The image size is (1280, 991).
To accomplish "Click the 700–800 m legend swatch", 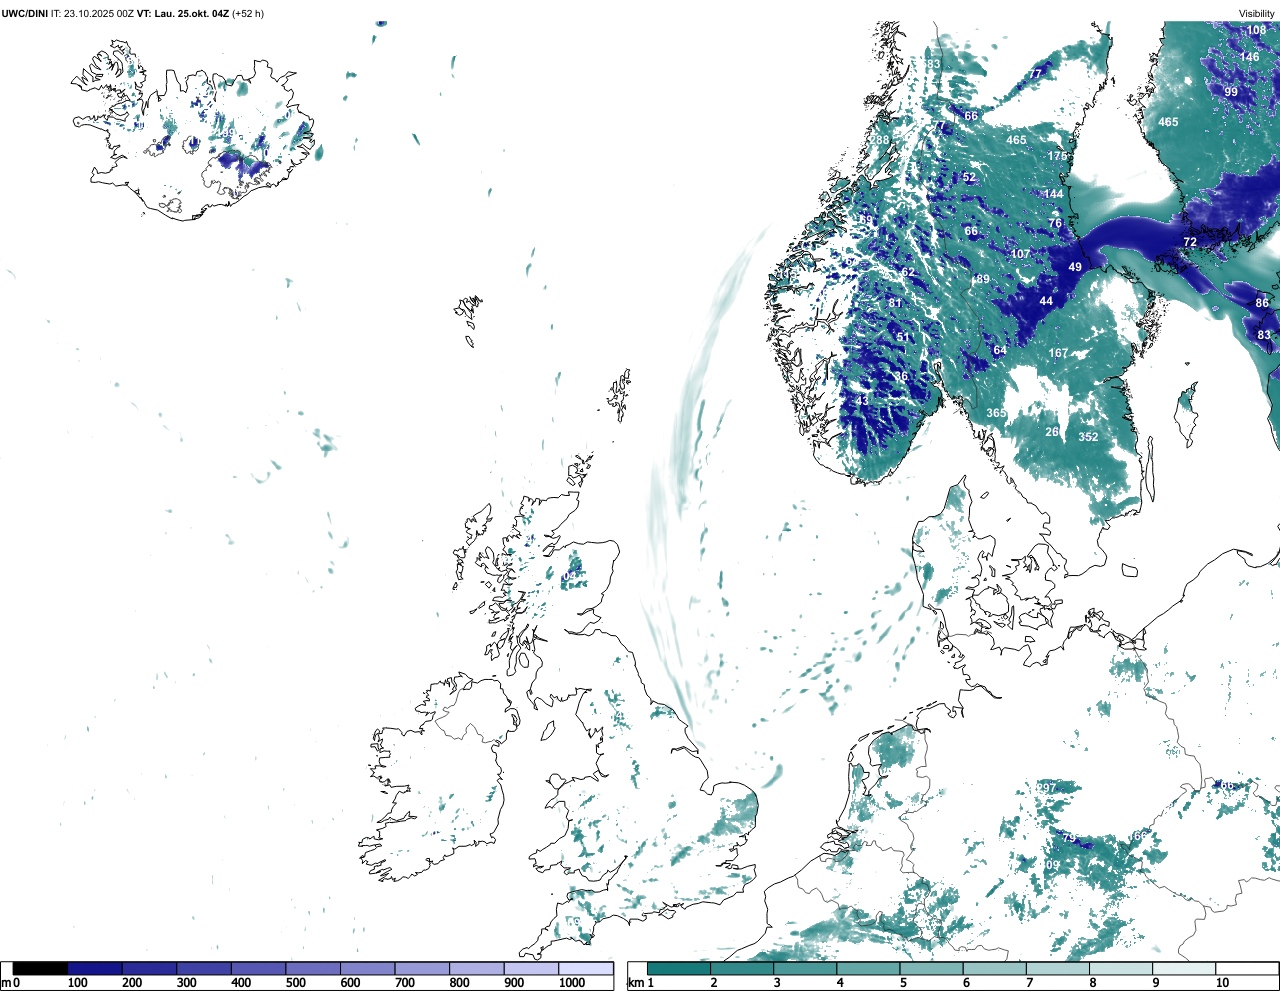I will (x=422, y=968).
